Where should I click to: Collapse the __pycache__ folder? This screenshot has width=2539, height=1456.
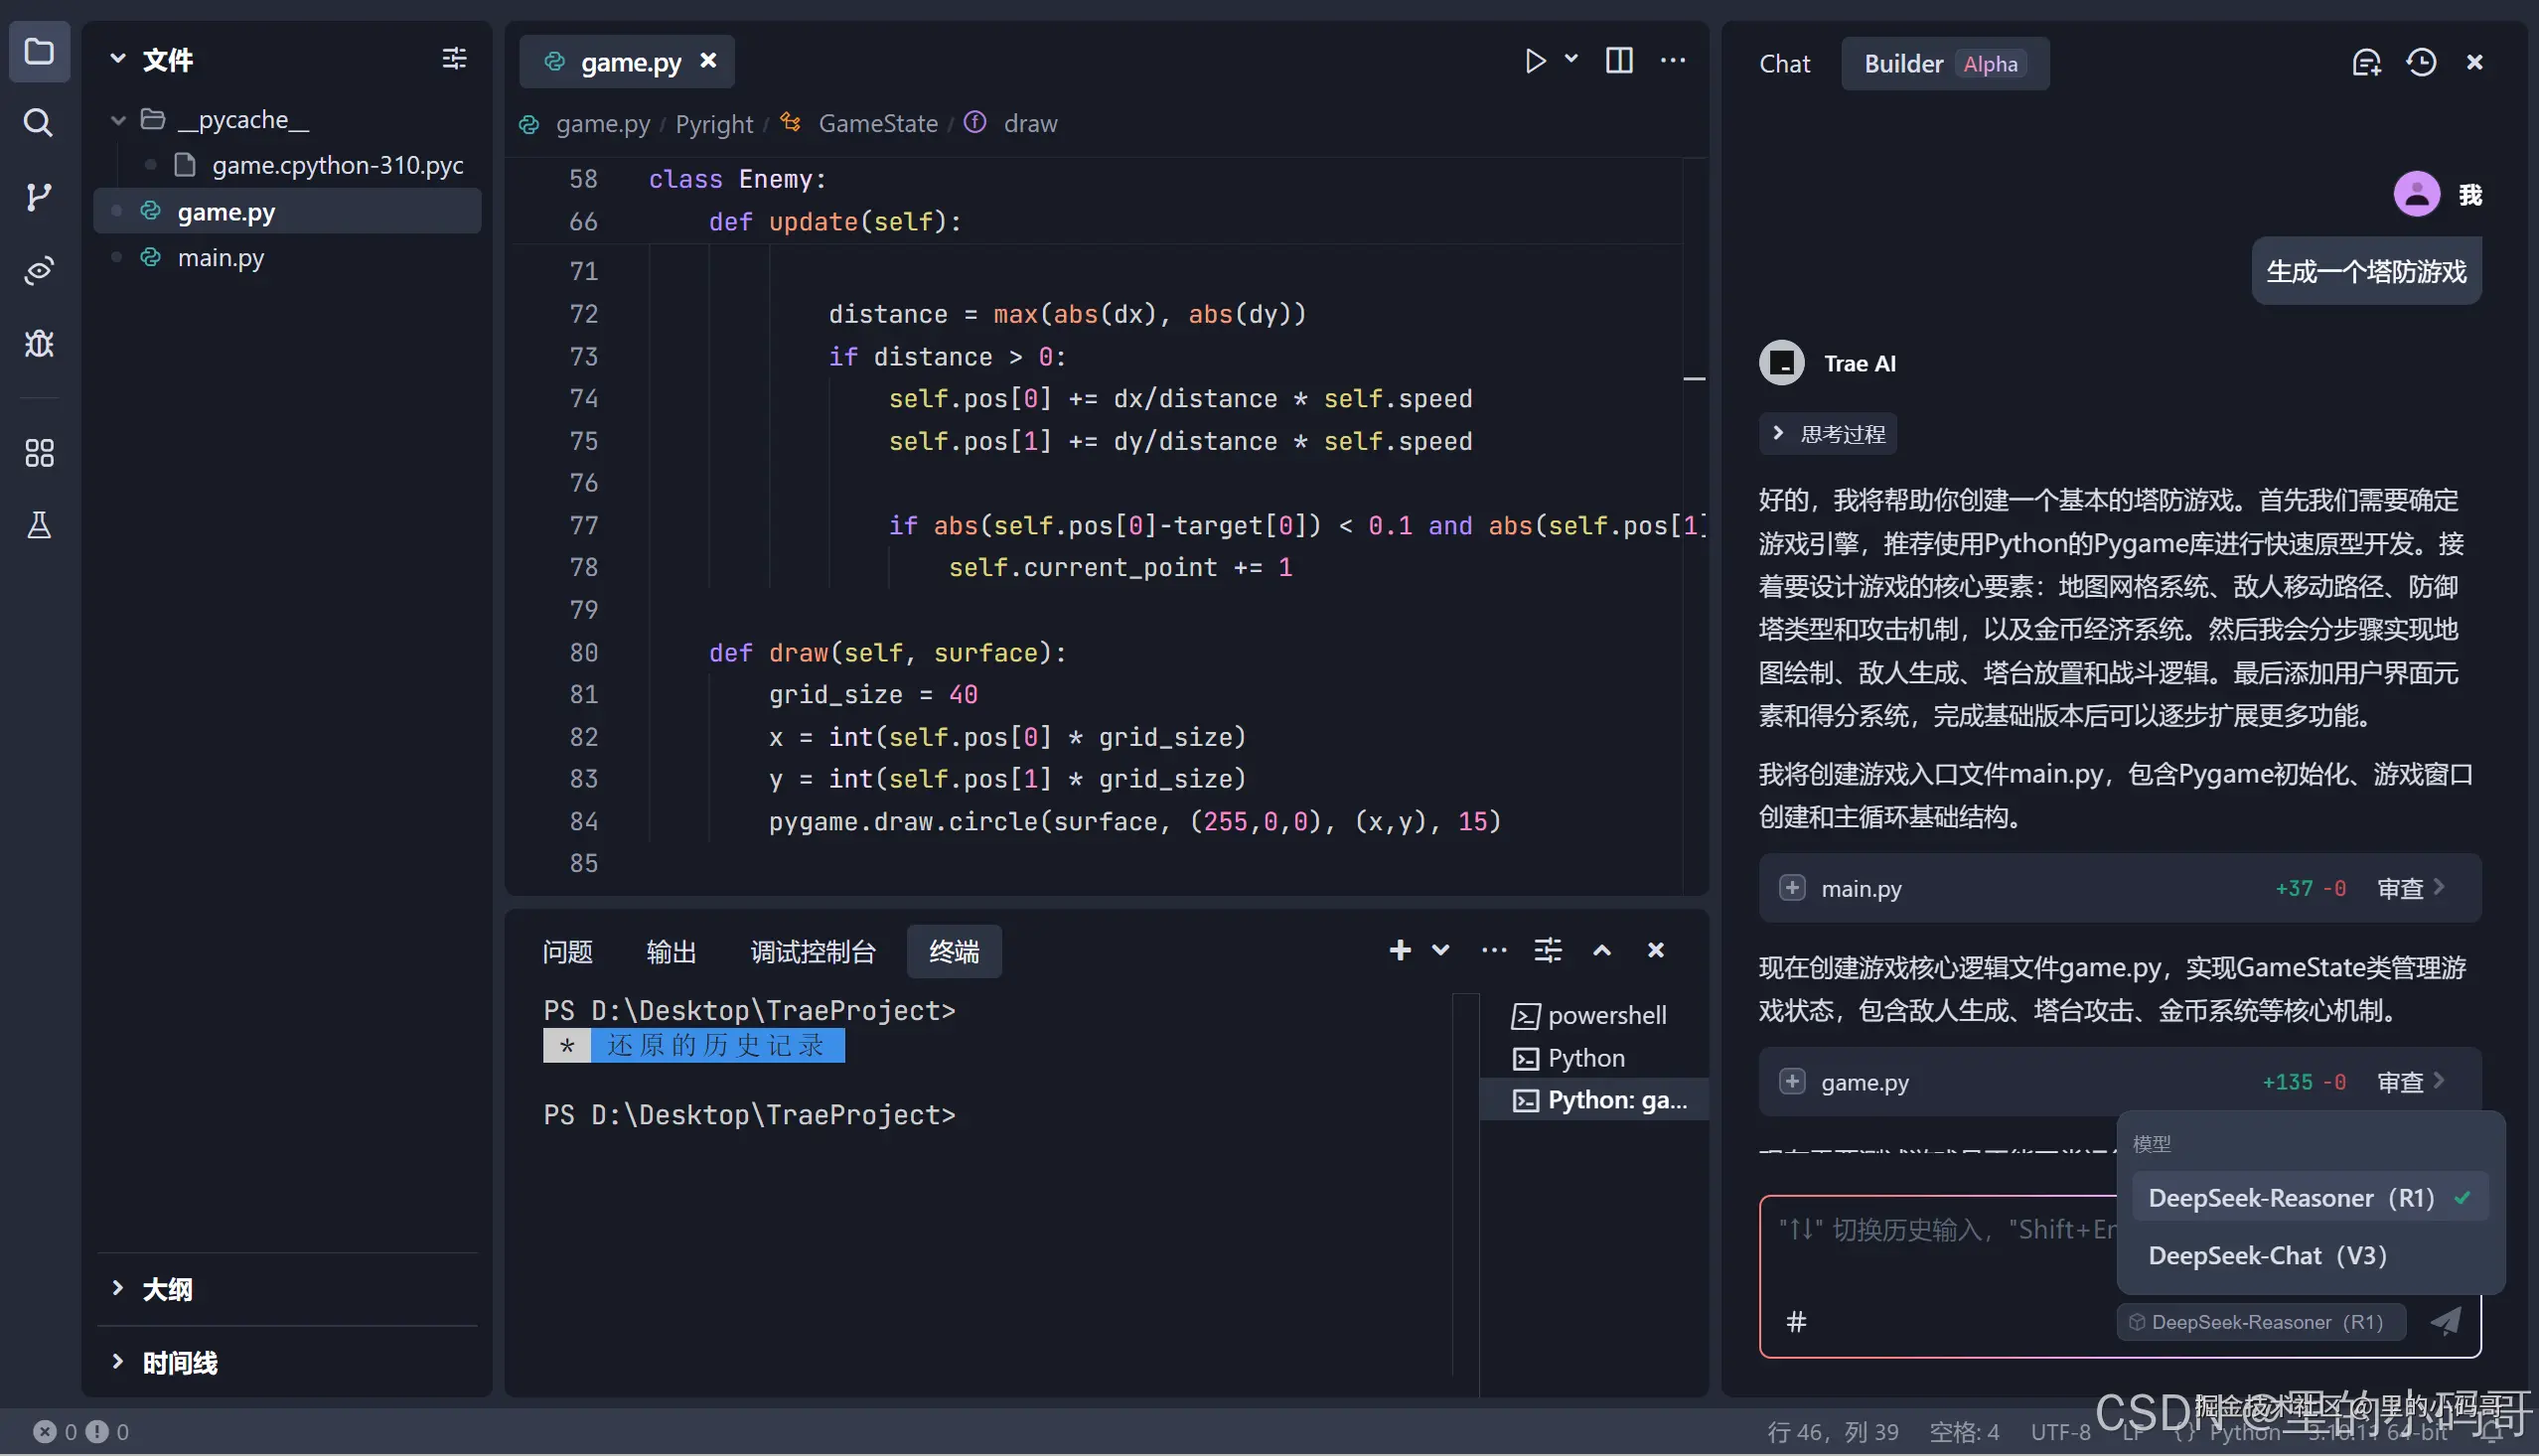click(118, 120)
